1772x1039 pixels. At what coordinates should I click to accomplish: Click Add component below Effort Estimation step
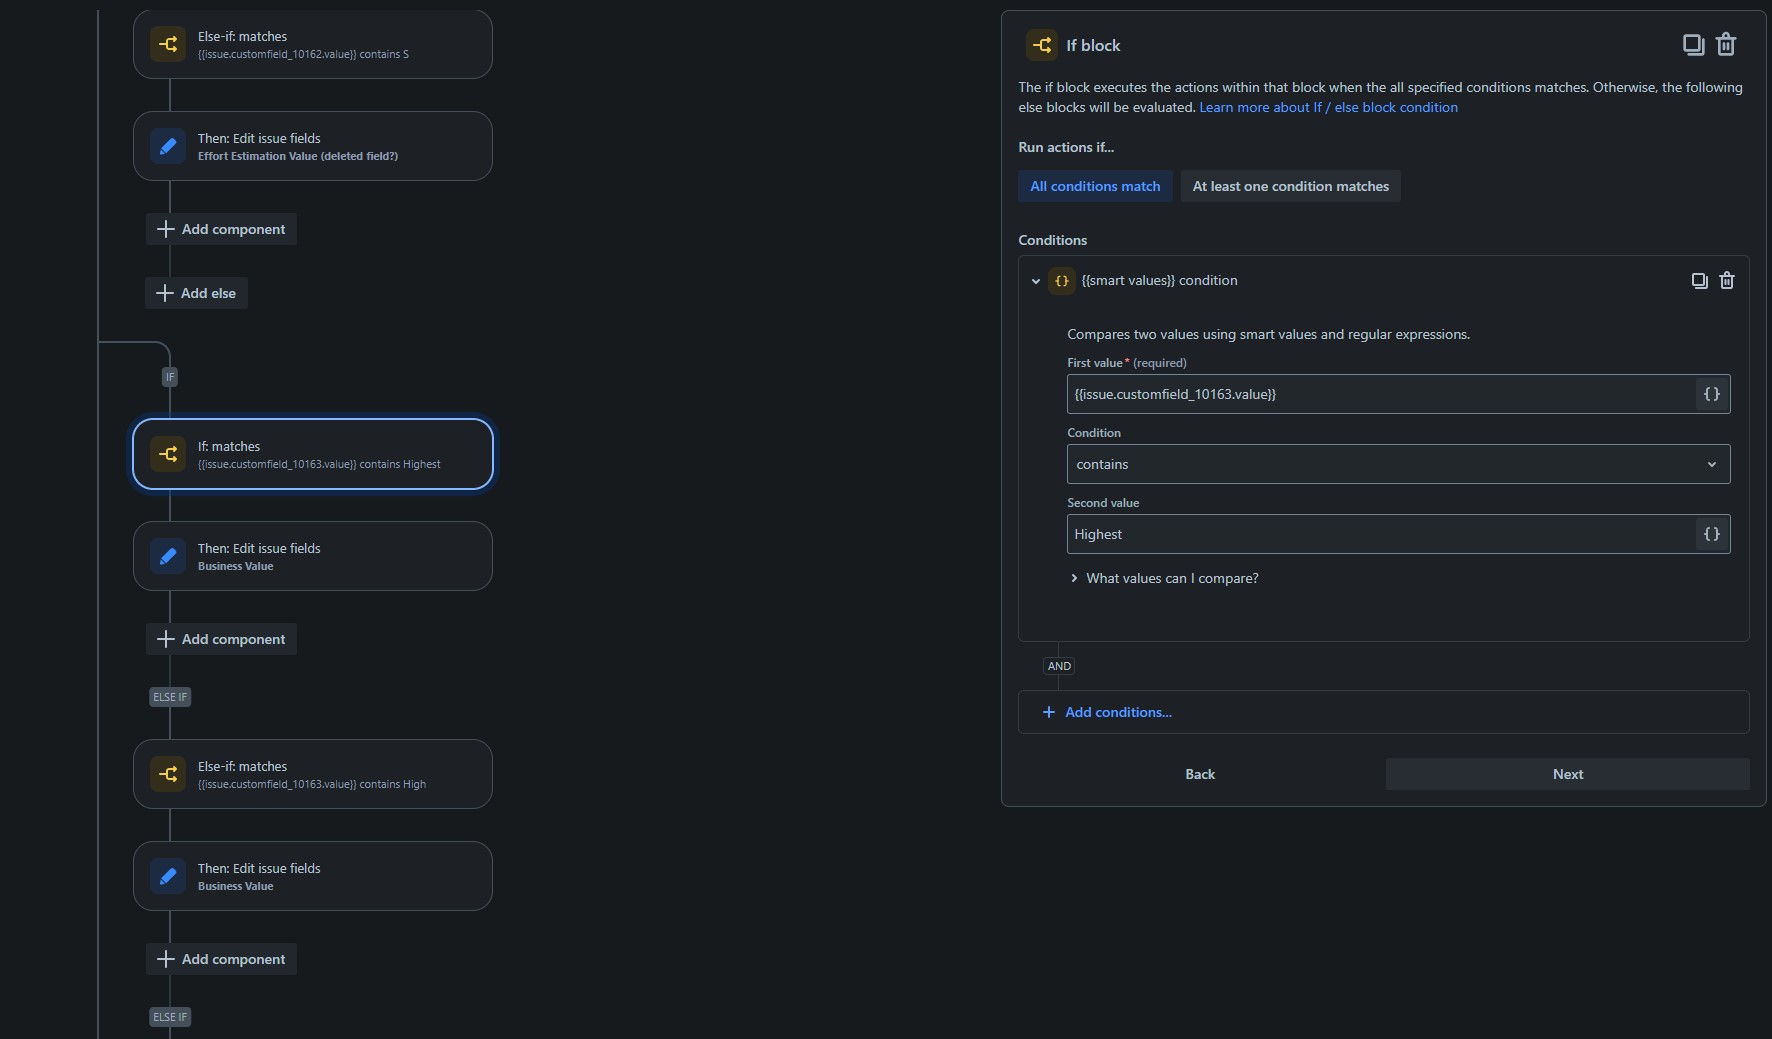[221, 229]
